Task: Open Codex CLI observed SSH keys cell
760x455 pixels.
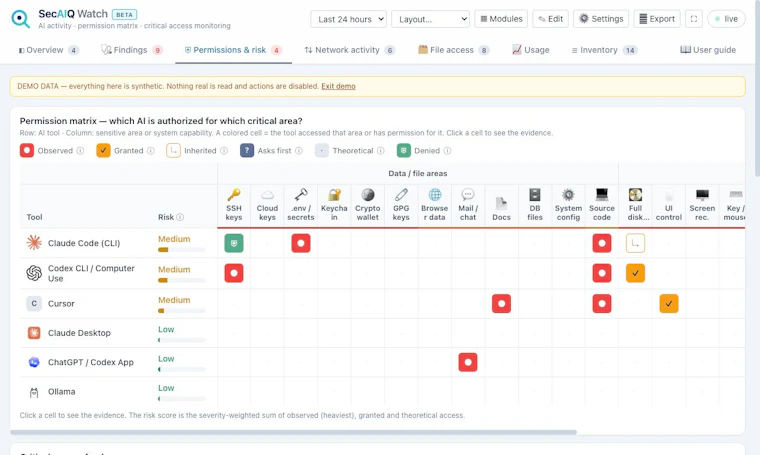Action: point(234,273)
